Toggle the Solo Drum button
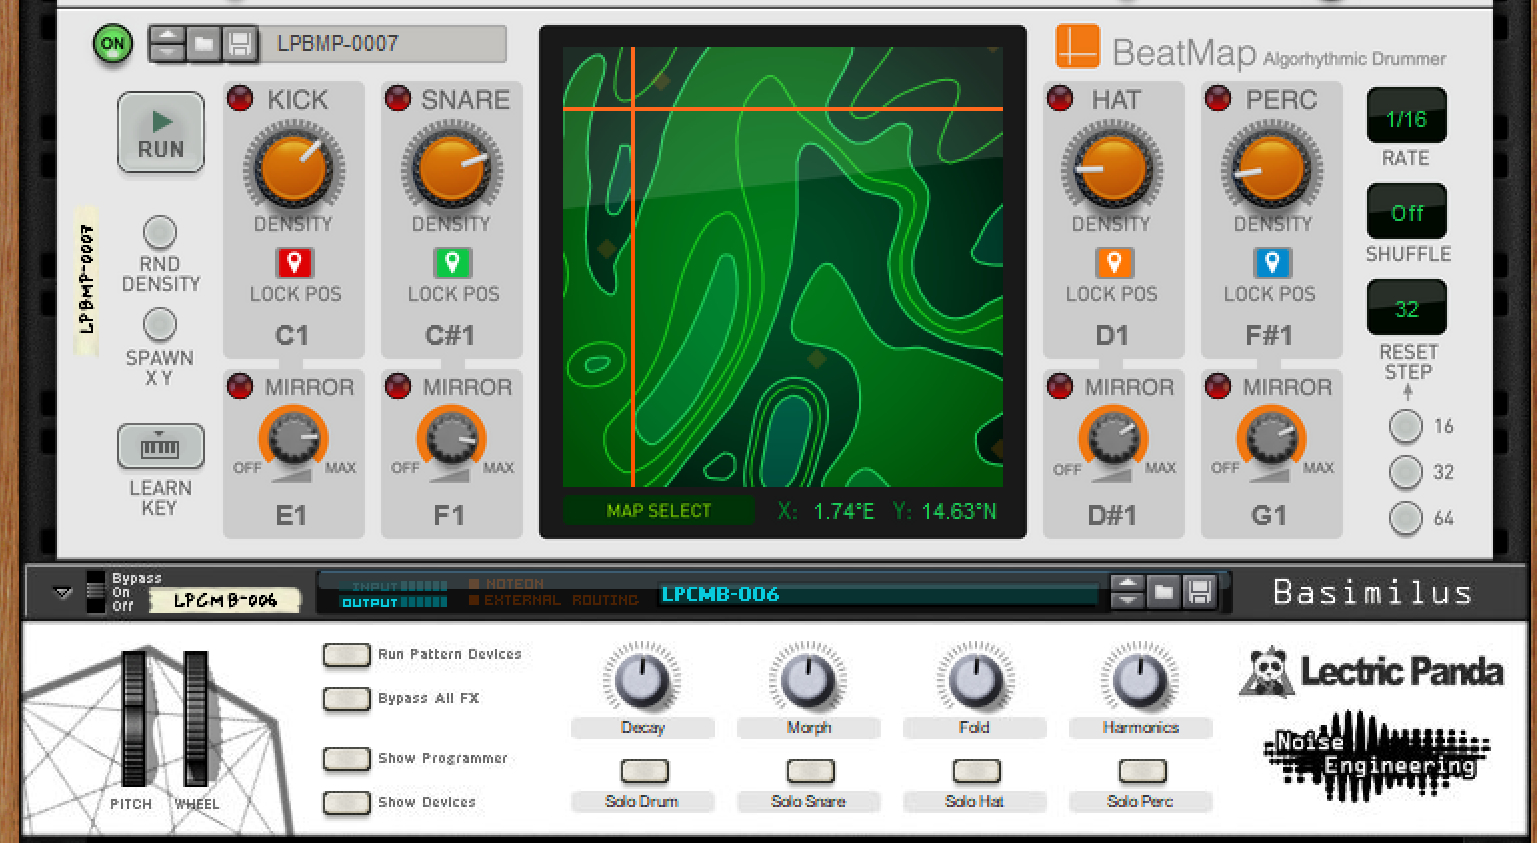Viewport: 1537px width, 843px height. (x=644, y=771)
